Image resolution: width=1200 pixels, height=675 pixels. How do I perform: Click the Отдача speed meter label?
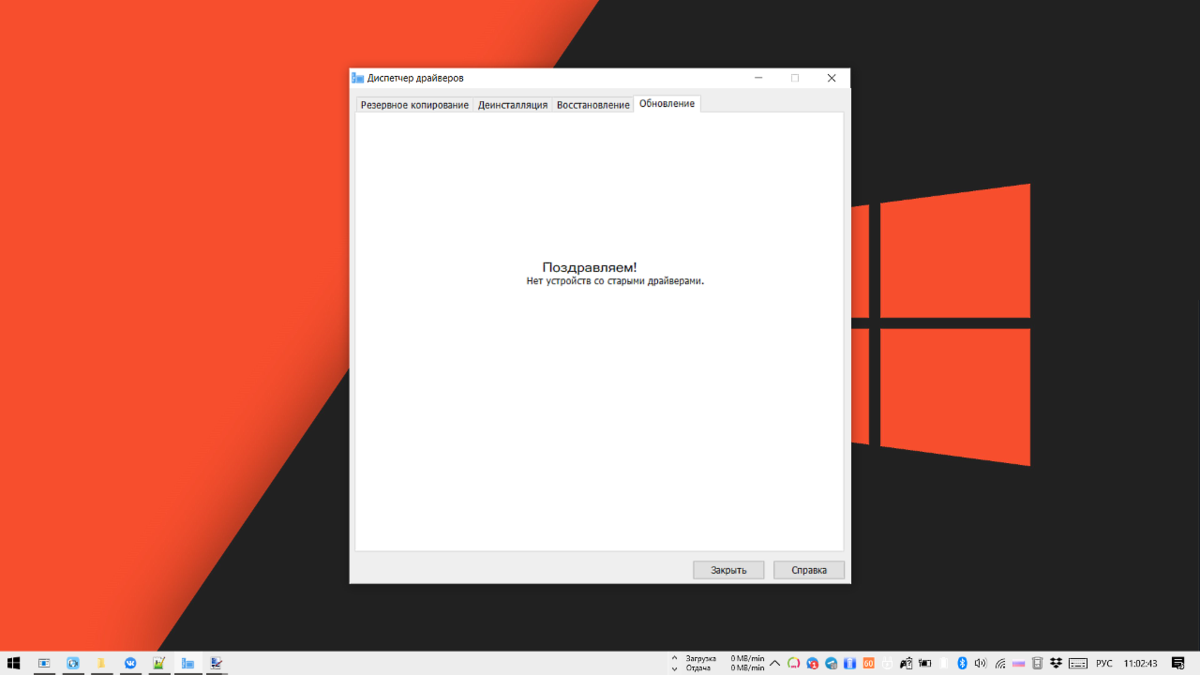(x=698, y=668)
